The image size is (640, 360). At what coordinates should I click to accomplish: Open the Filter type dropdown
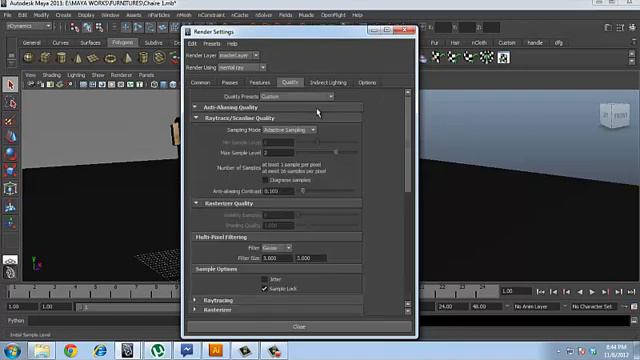pos(277,248)
